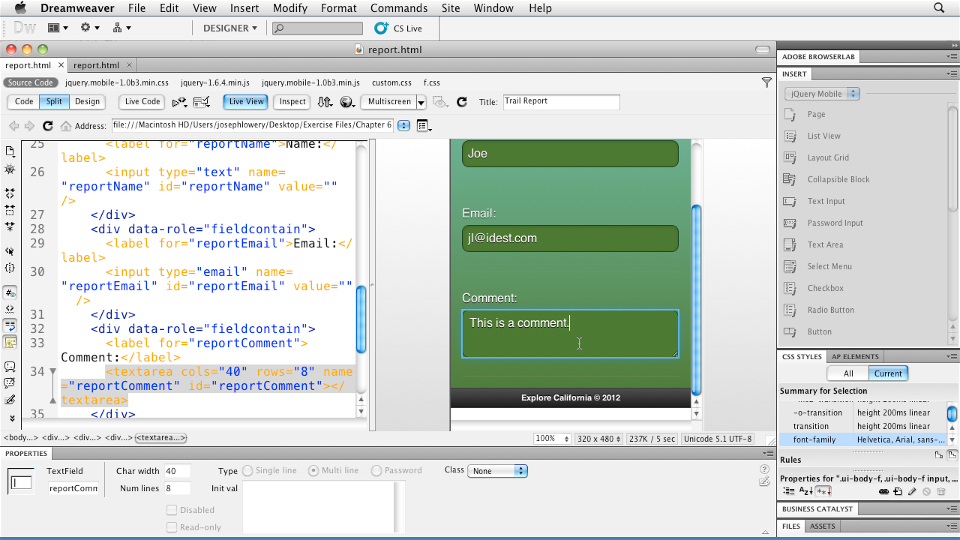Click the Home icon in address bar

[x=66, y=126]
